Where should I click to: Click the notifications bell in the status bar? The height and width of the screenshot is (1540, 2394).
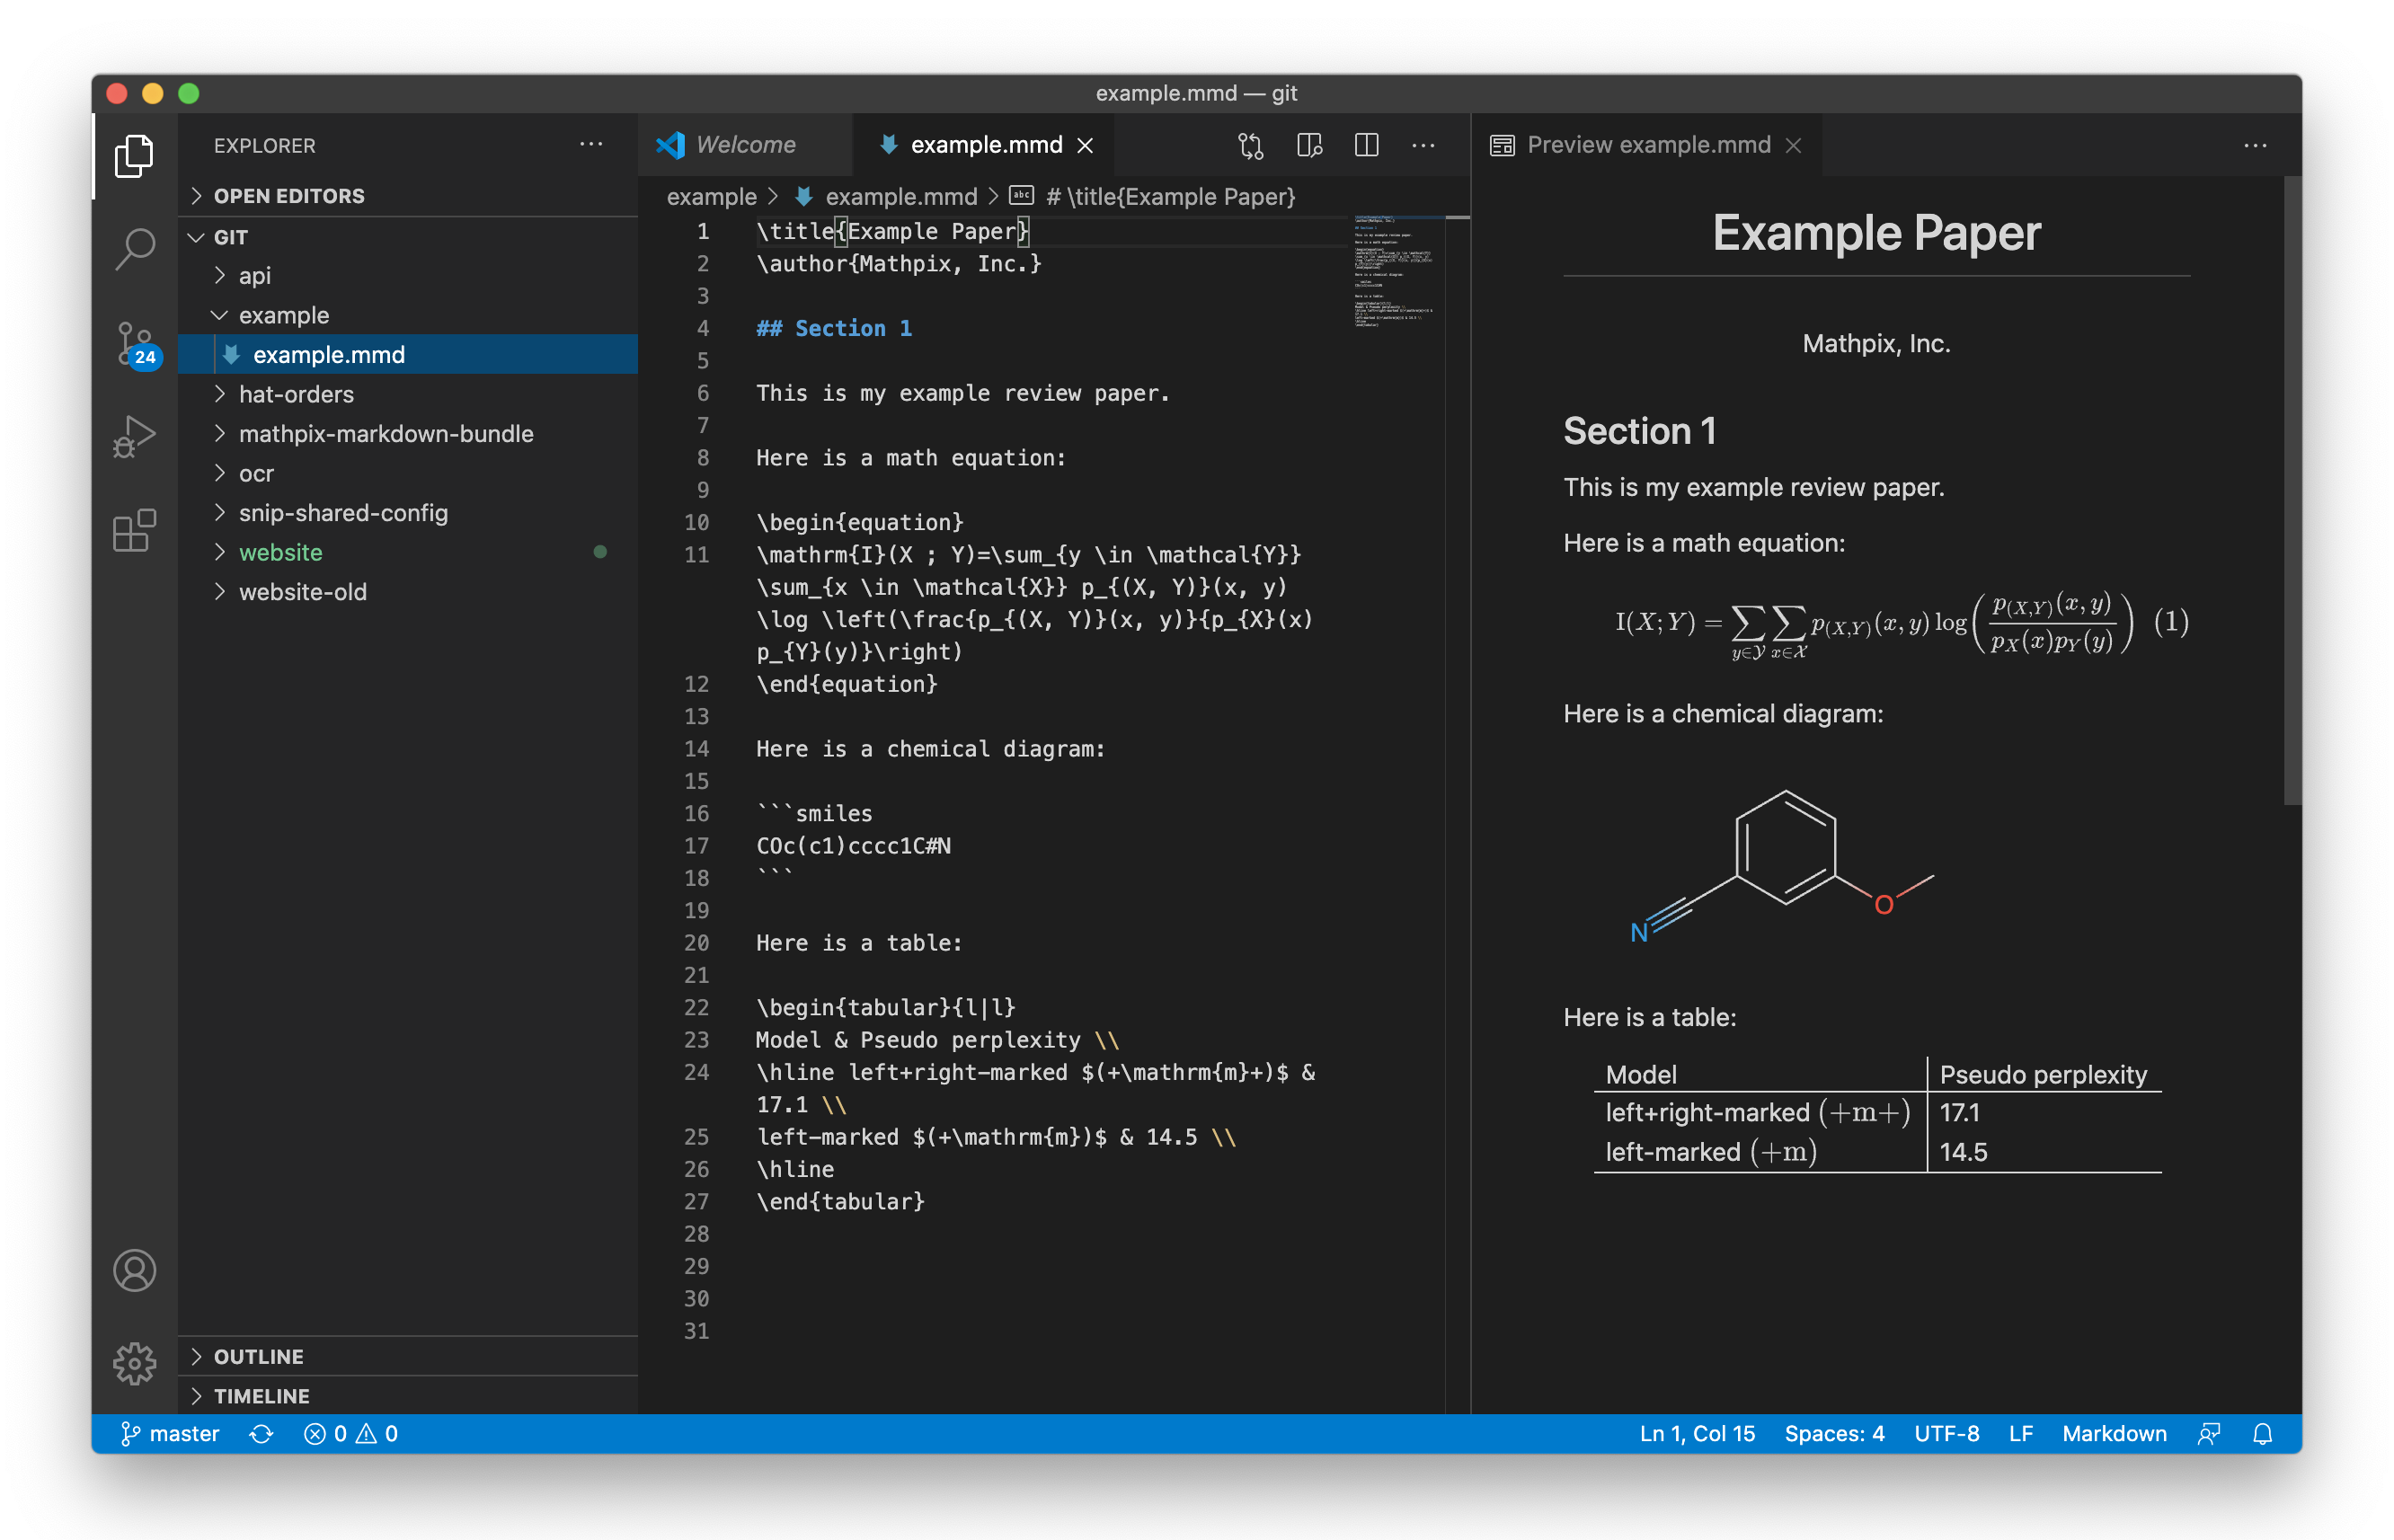pos(2264,1433)
